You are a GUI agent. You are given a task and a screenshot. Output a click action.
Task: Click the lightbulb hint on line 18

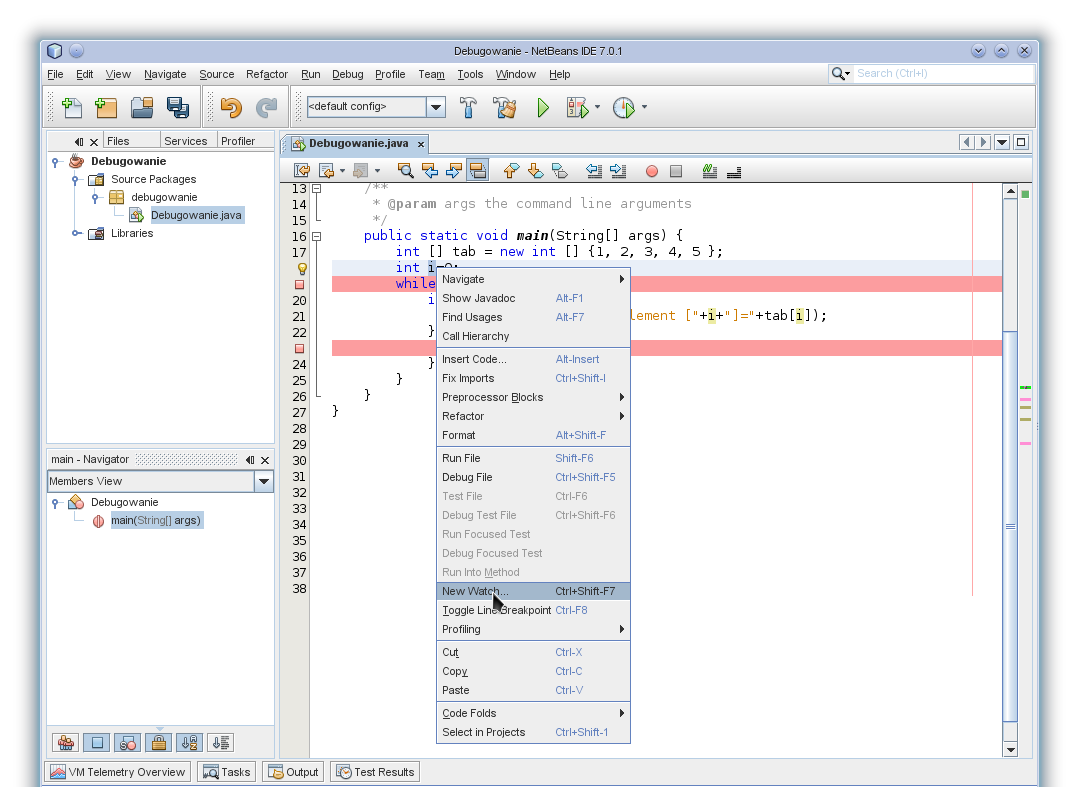(301, 268)
